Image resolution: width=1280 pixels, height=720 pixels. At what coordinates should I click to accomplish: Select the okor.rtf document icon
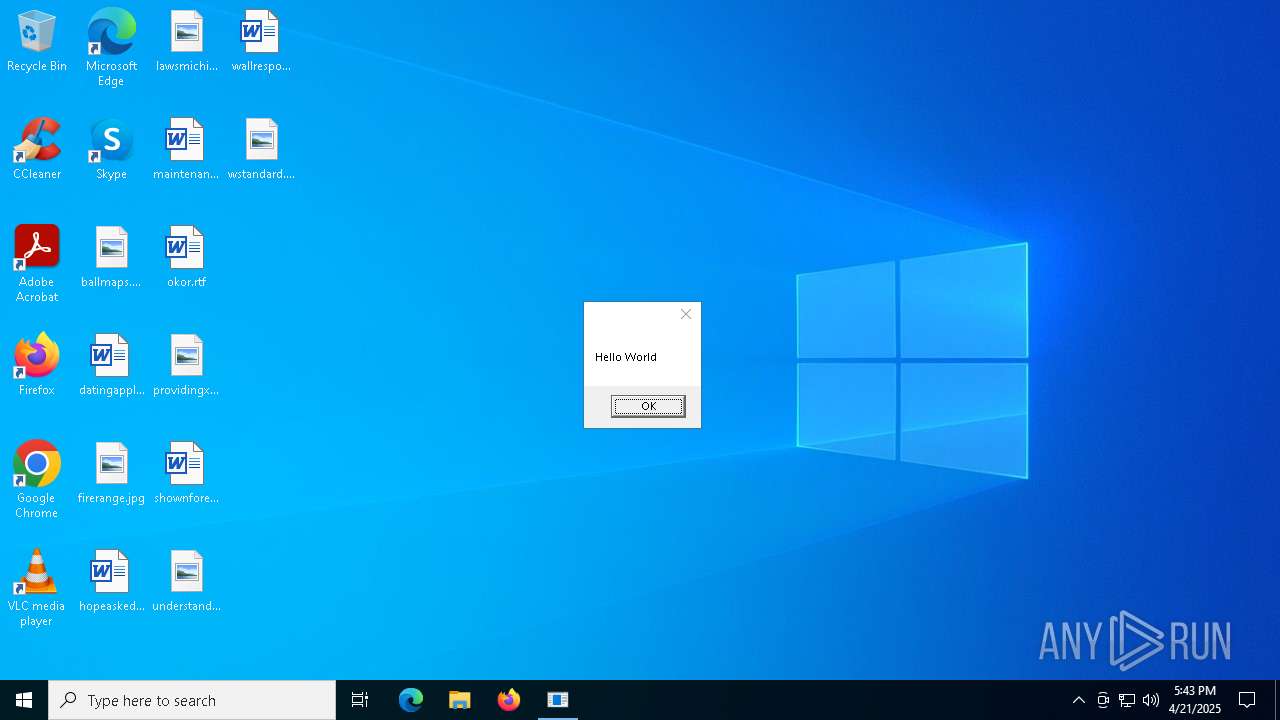point(186,258)
